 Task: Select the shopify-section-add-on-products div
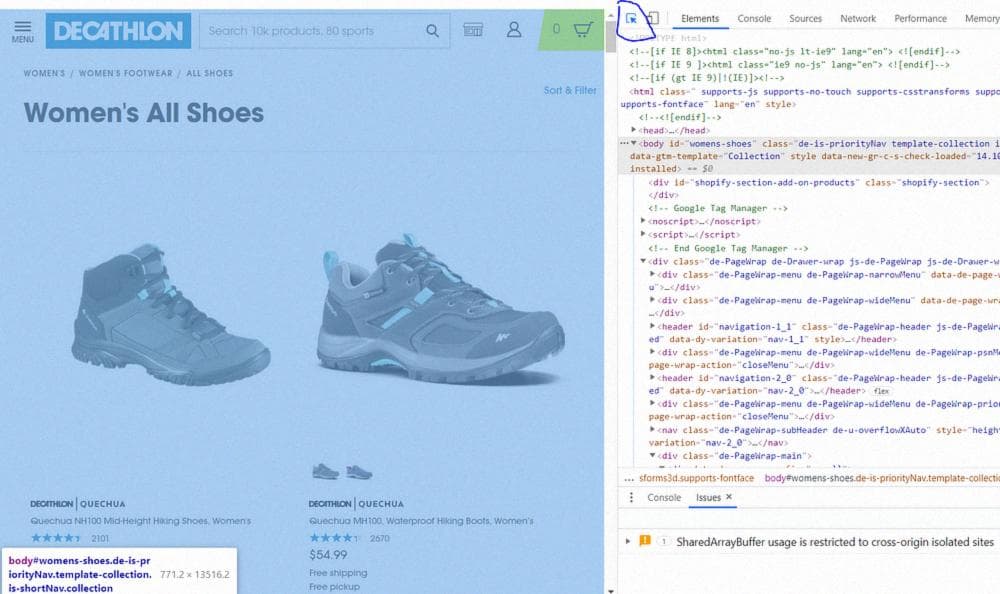818,182
